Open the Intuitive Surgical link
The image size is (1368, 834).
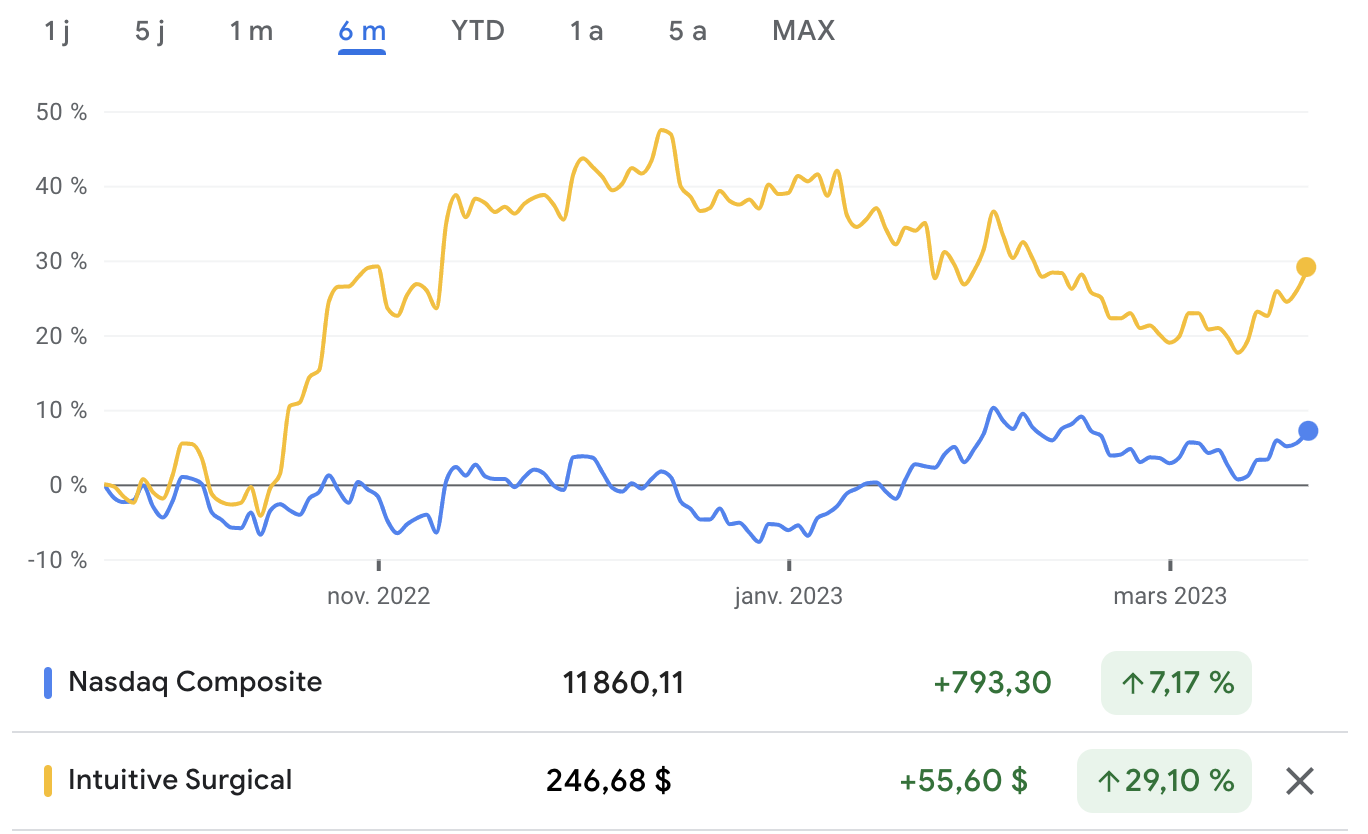(180, 780)
